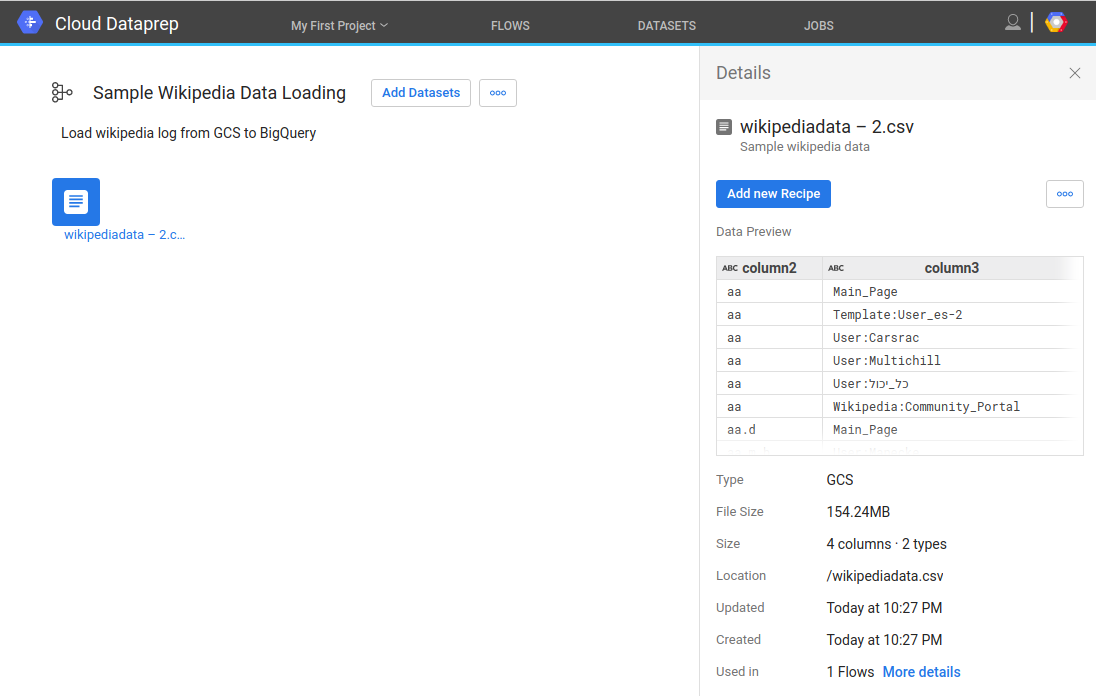
Task: Select the column3 header in Data Preview
Action: 951,268
